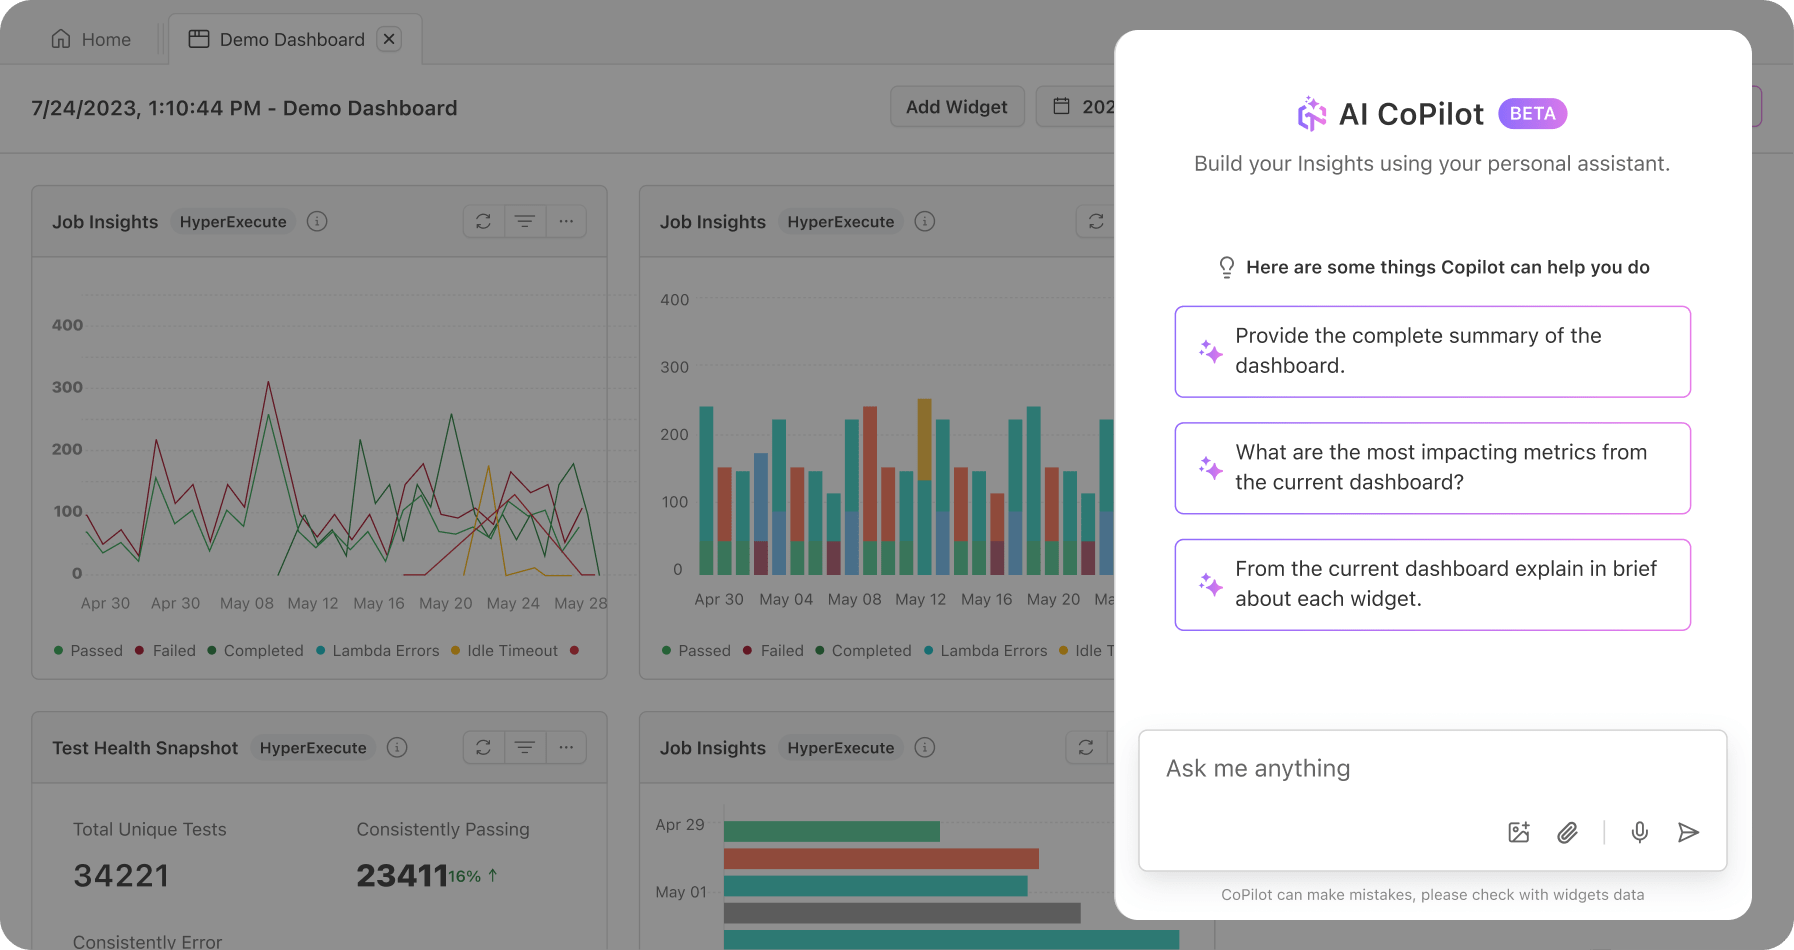
Task: Click the image upload icon in CoPilot
Action: [1518, 832]
